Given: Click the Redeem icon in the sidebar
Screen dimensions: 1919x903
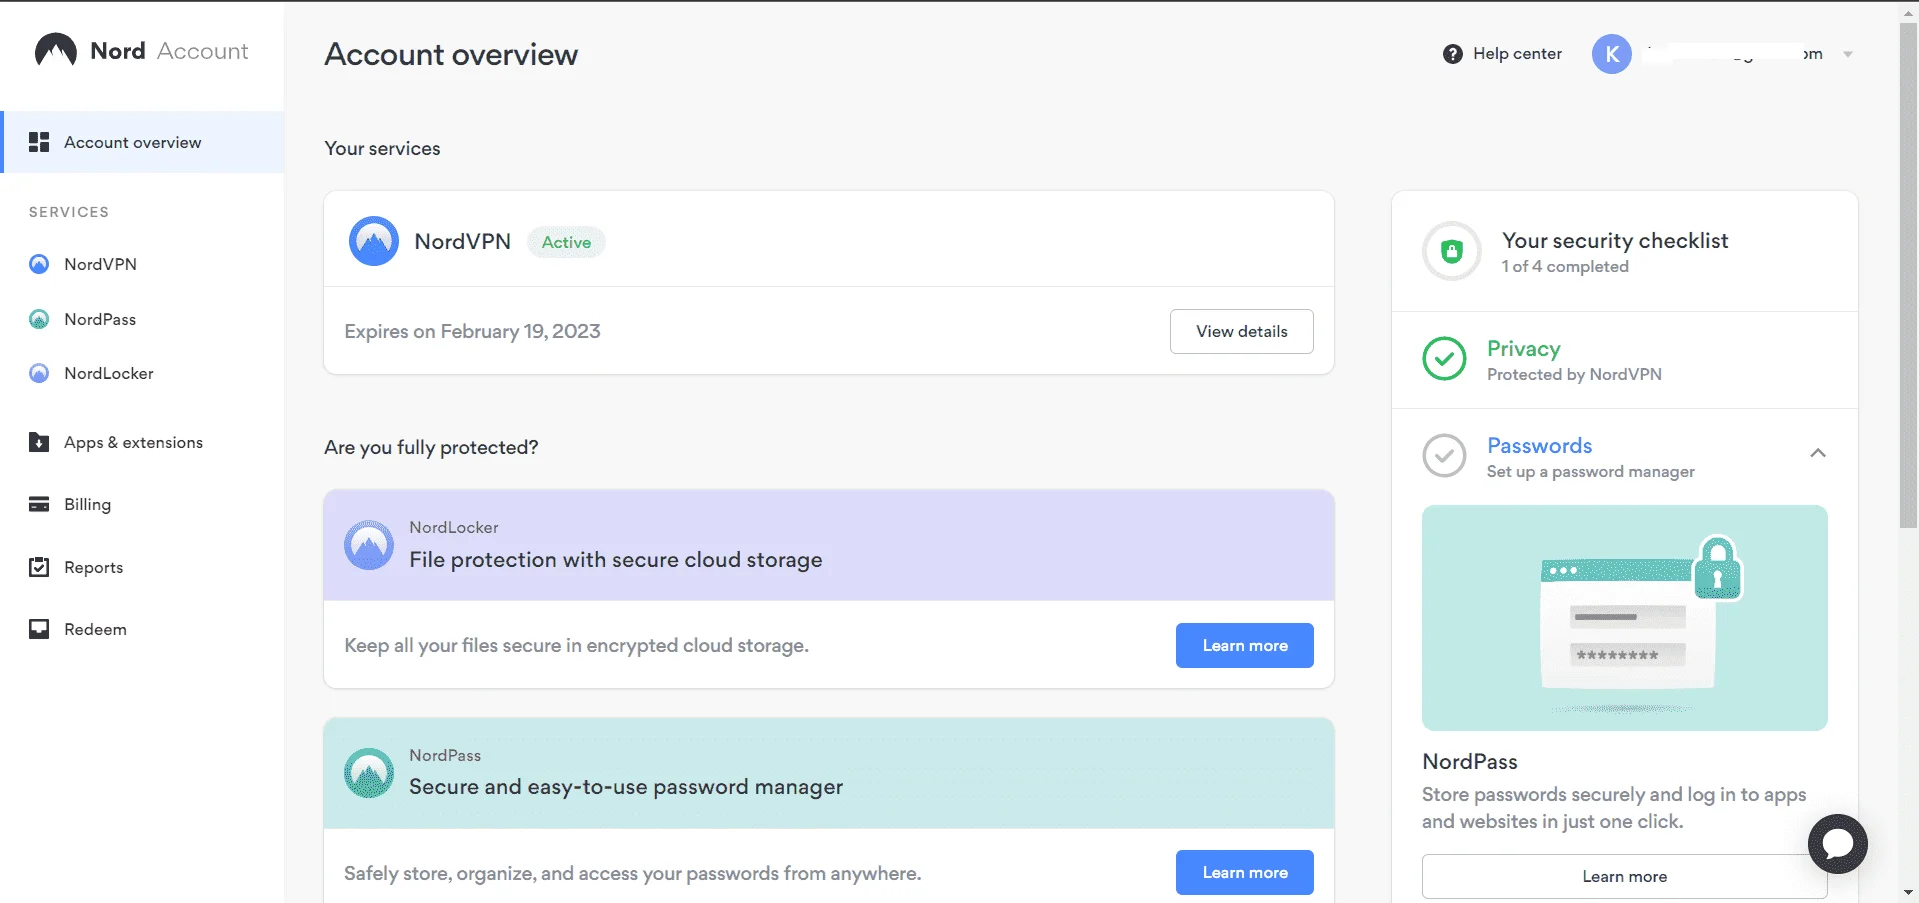Looking at the screenshot, I should point(39,629).
